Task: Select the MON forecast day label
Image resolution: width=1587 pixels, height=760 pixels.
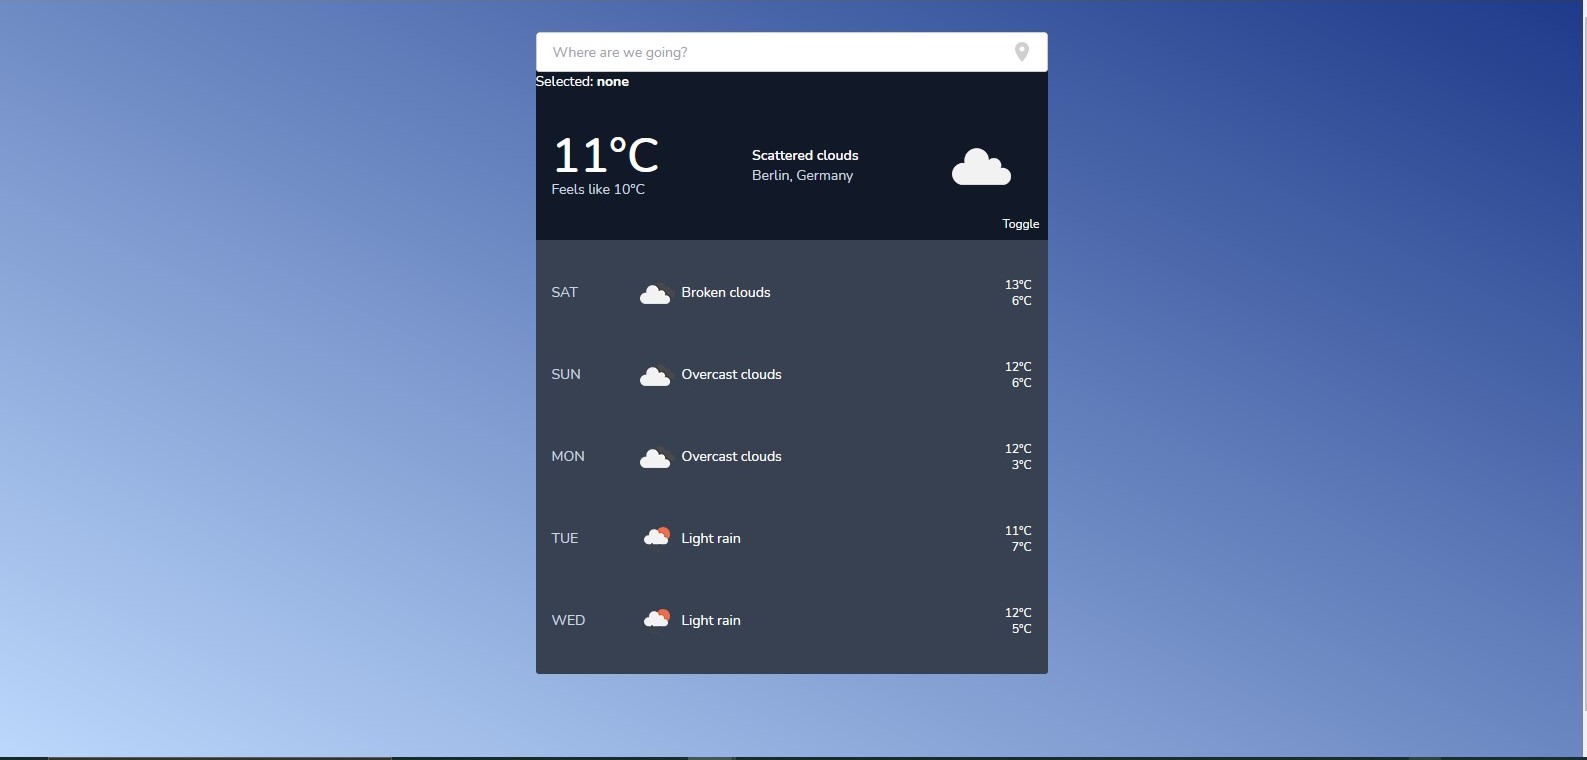Action: [x=567, y=457]
